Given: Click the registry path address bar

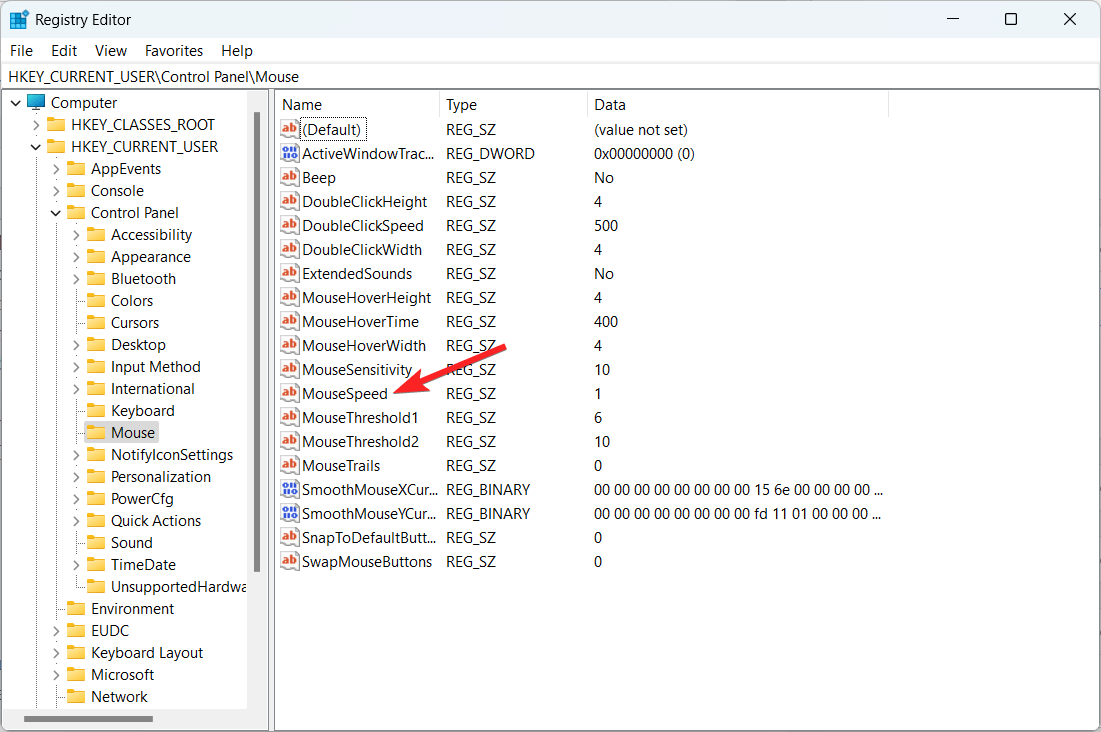Looking at the screenshot, I should point(550,77).
